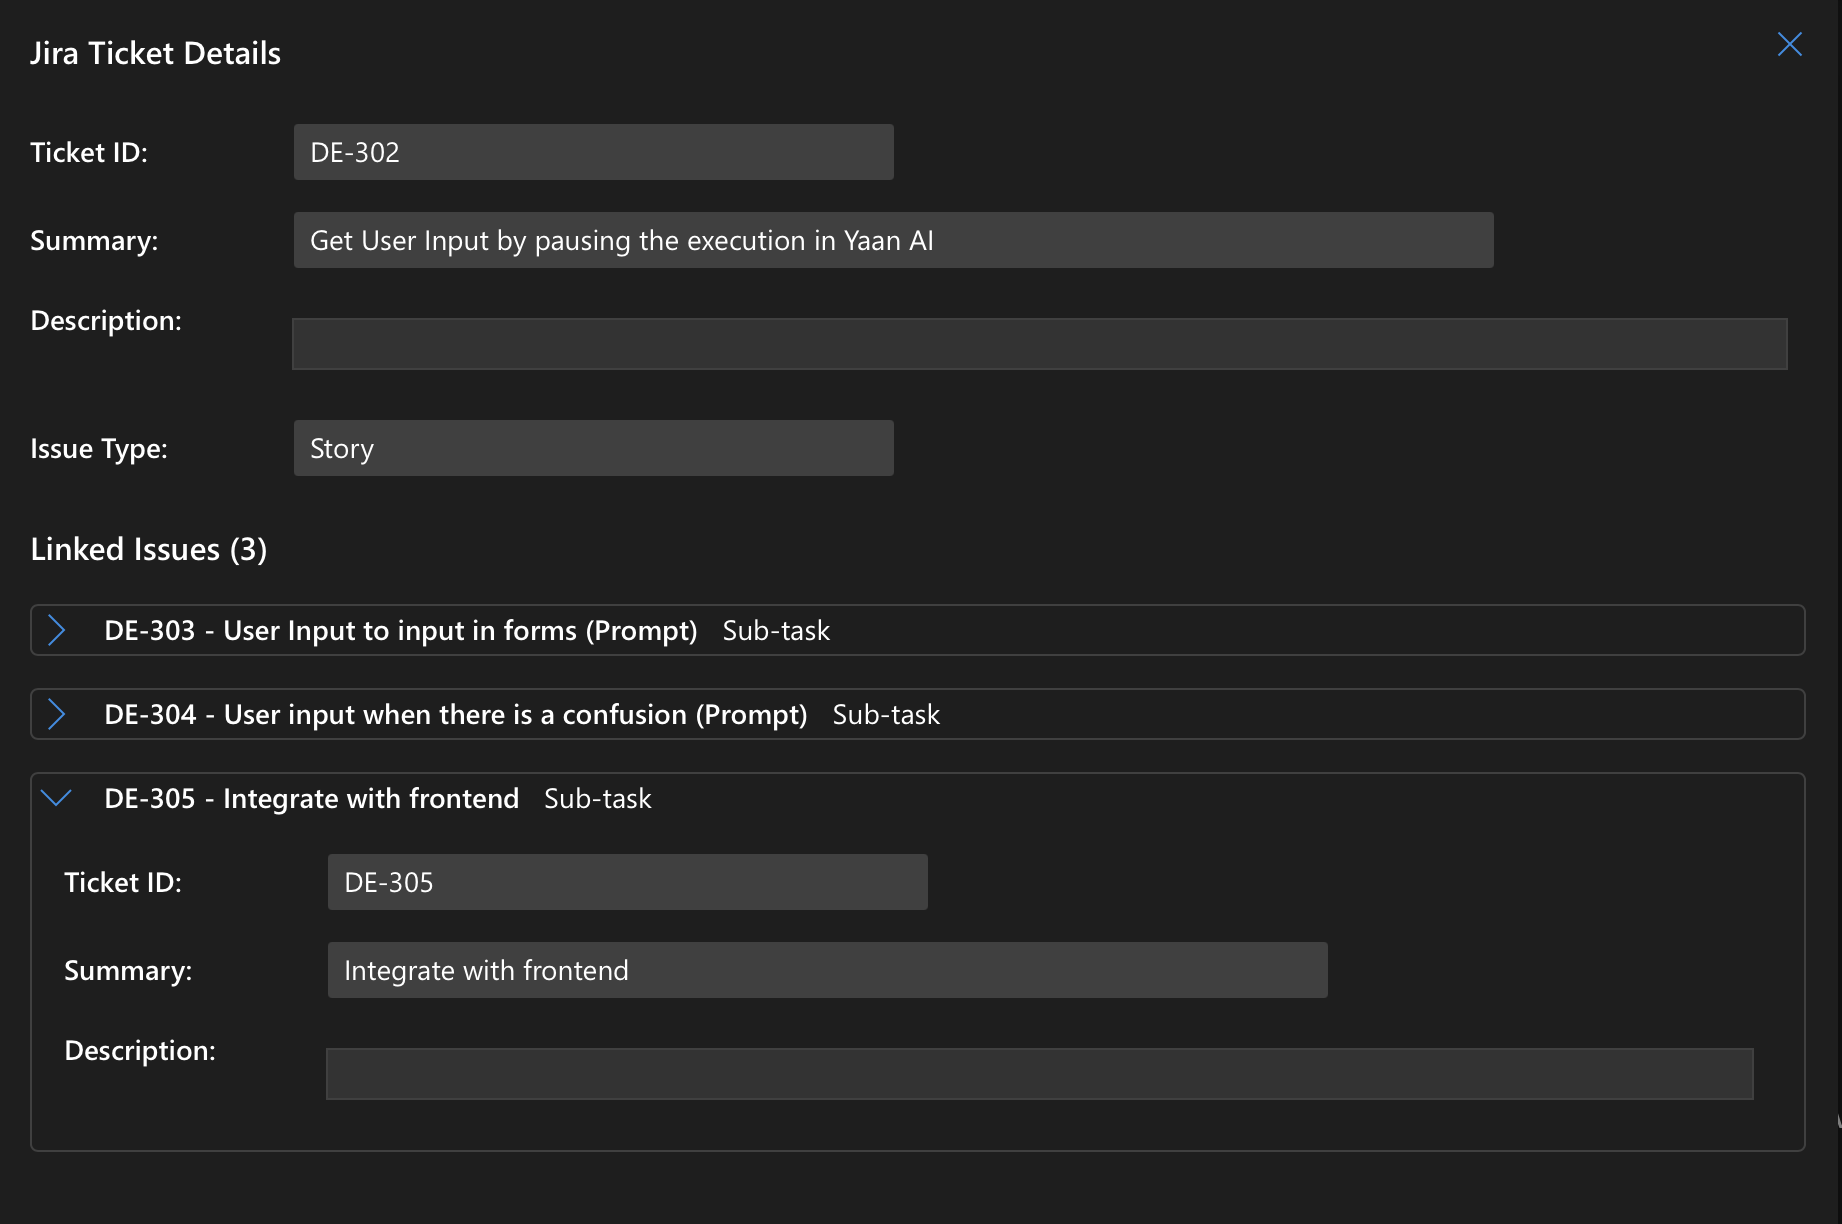The width and height of the screenshot is (1842, 1224).
Task: Focus the main ticket's empty Description box
Action: [x=1039, y=344]
